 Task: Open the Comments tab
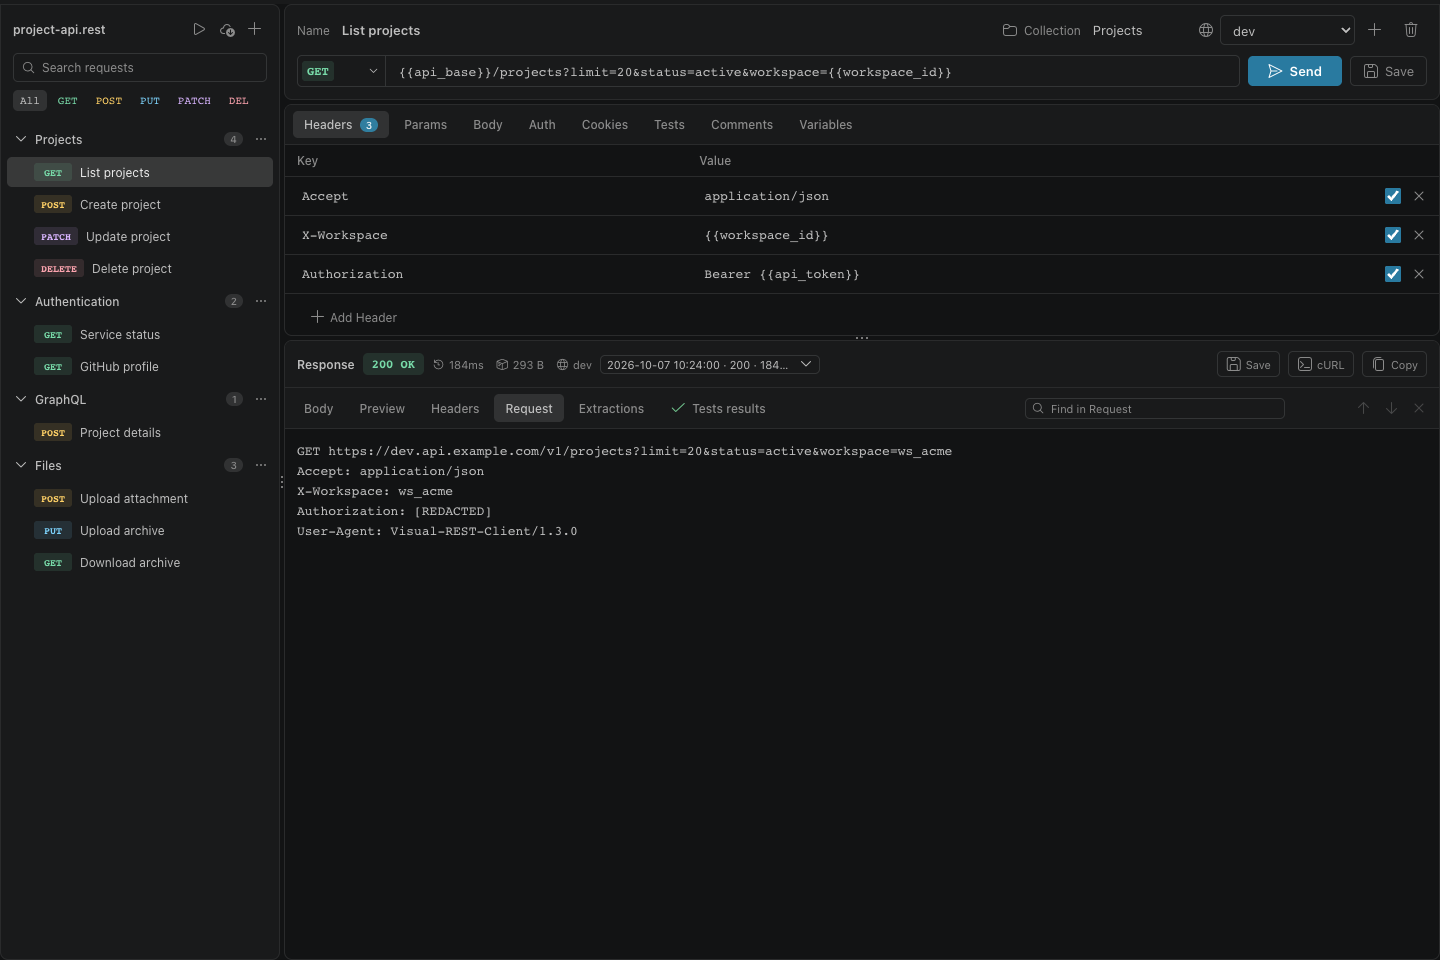(742, 125)
